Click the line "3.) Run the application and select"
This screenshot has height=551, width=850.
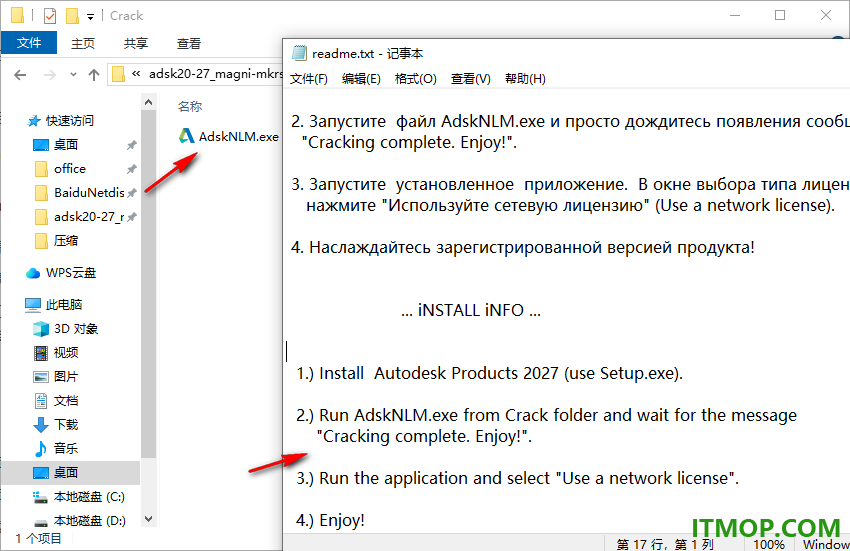(x=518, y=478)
